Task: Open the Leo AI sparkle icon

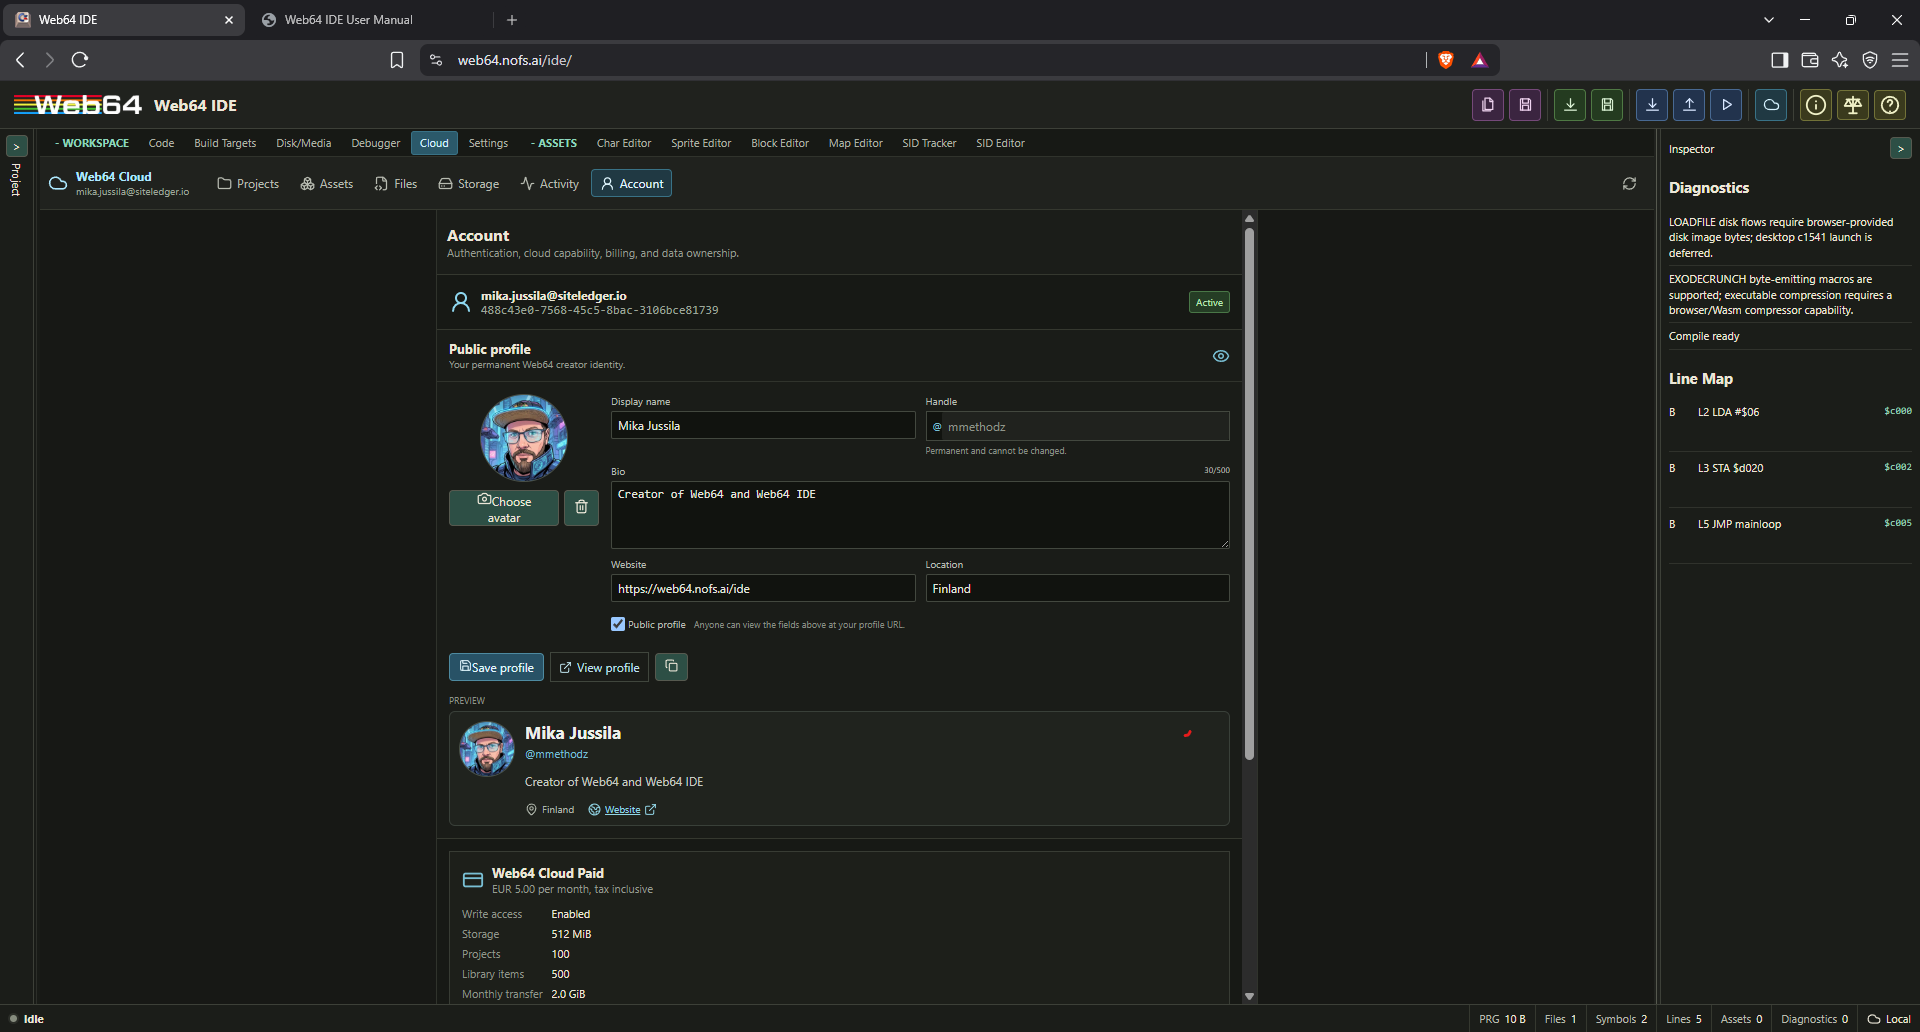Action: (x=1840, y=60)
